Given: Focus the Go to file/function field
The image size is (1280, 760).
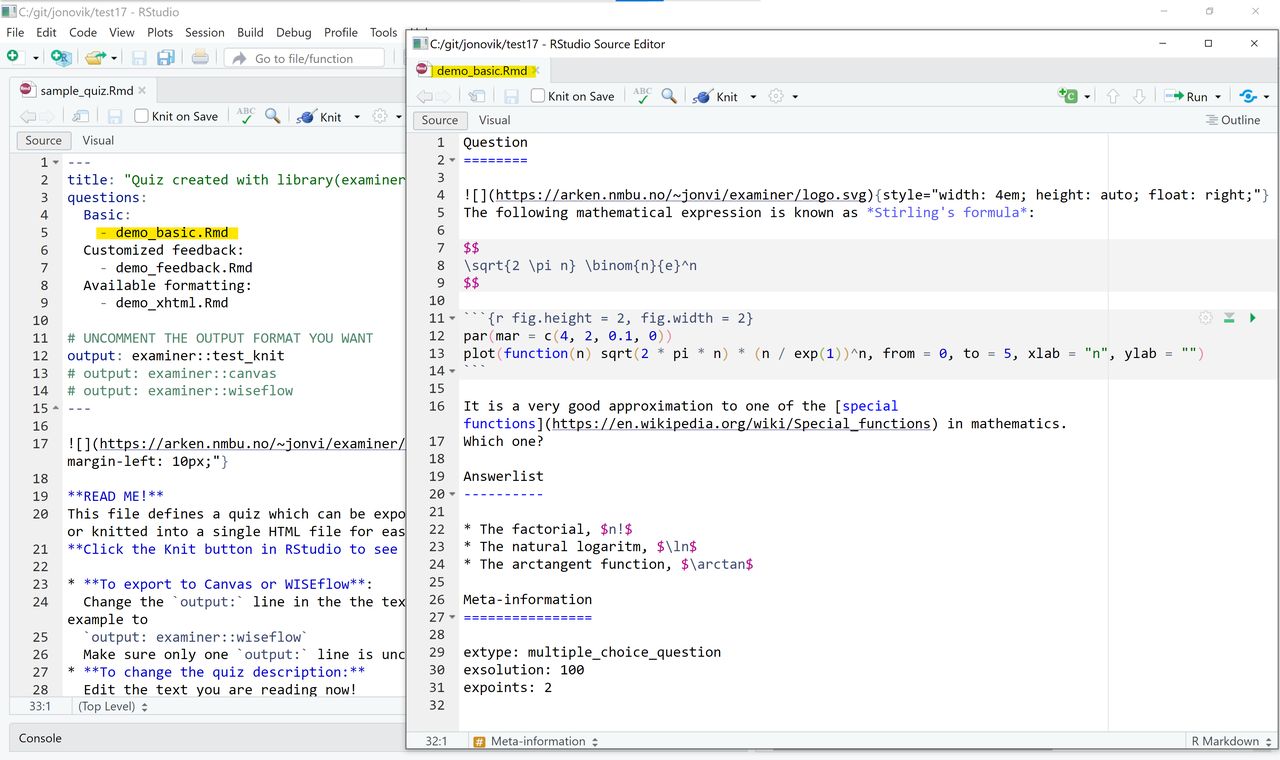Looking at the screenshot, I should click(x=304, y=59).
